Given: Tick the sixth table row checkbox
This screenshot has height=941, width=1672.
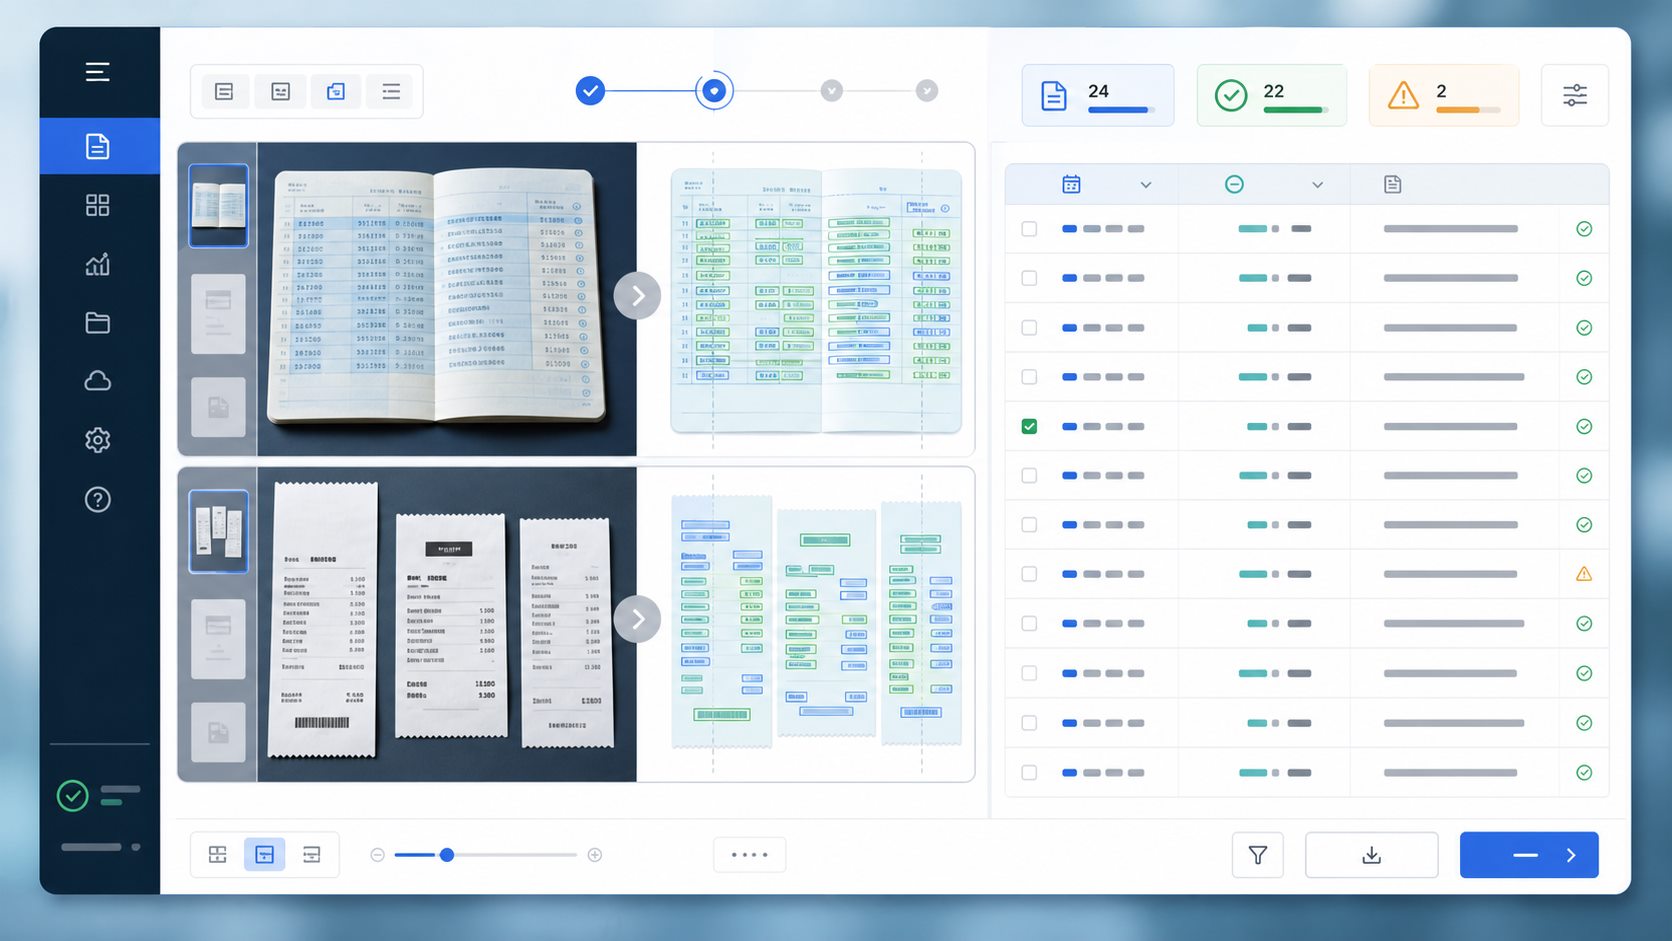Looking at the screenshot, I should 1029,476.
